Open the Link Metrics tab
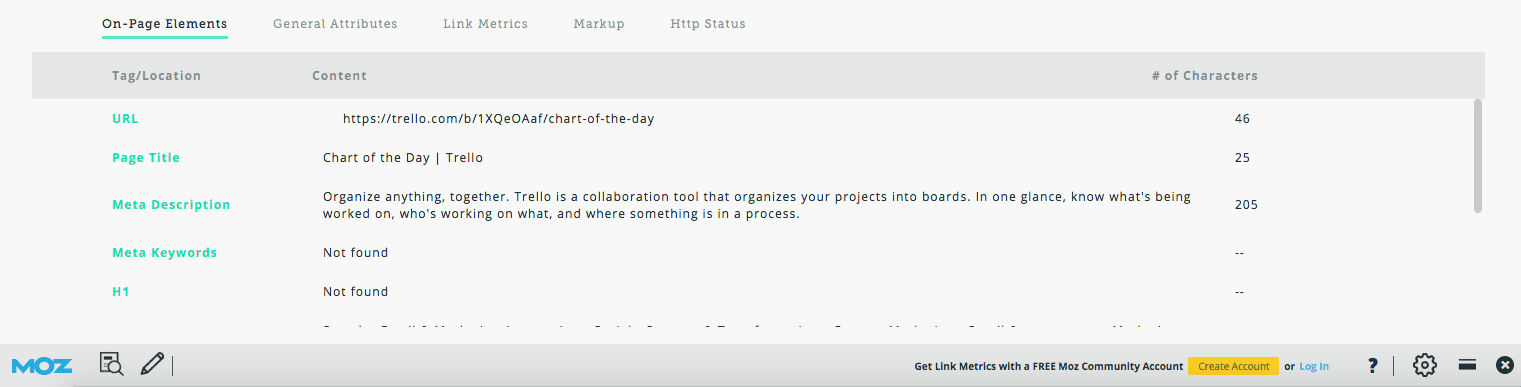The image size is (1521, 387). click(485, 23)
